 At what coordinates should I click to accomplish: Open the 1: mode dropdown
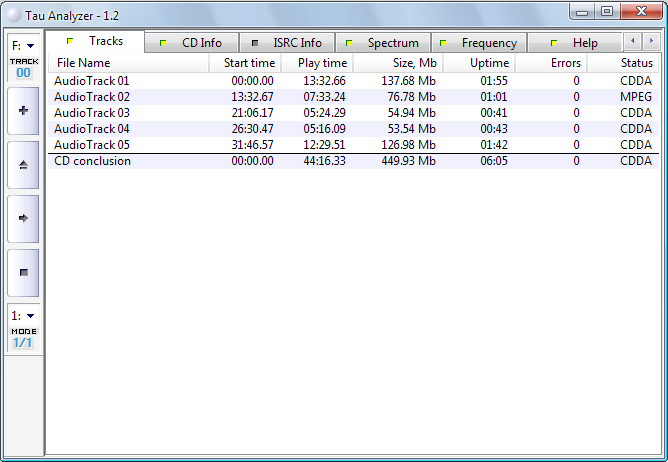[x=23, y=315]
